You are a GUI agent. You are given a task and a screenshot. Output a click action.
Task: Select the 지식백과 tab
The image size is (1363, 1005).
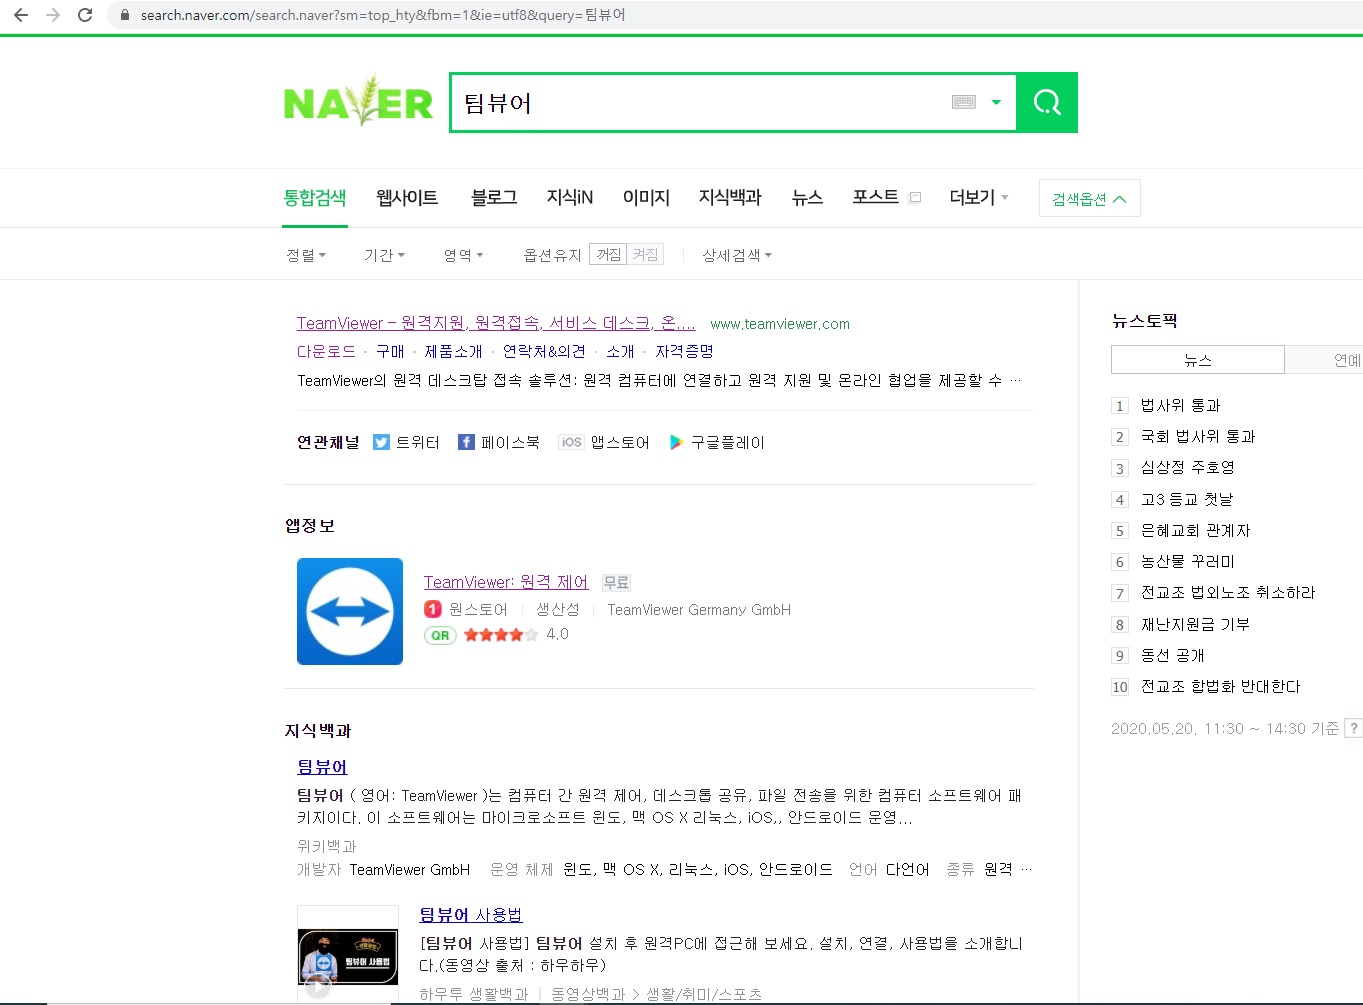point(730,197)
